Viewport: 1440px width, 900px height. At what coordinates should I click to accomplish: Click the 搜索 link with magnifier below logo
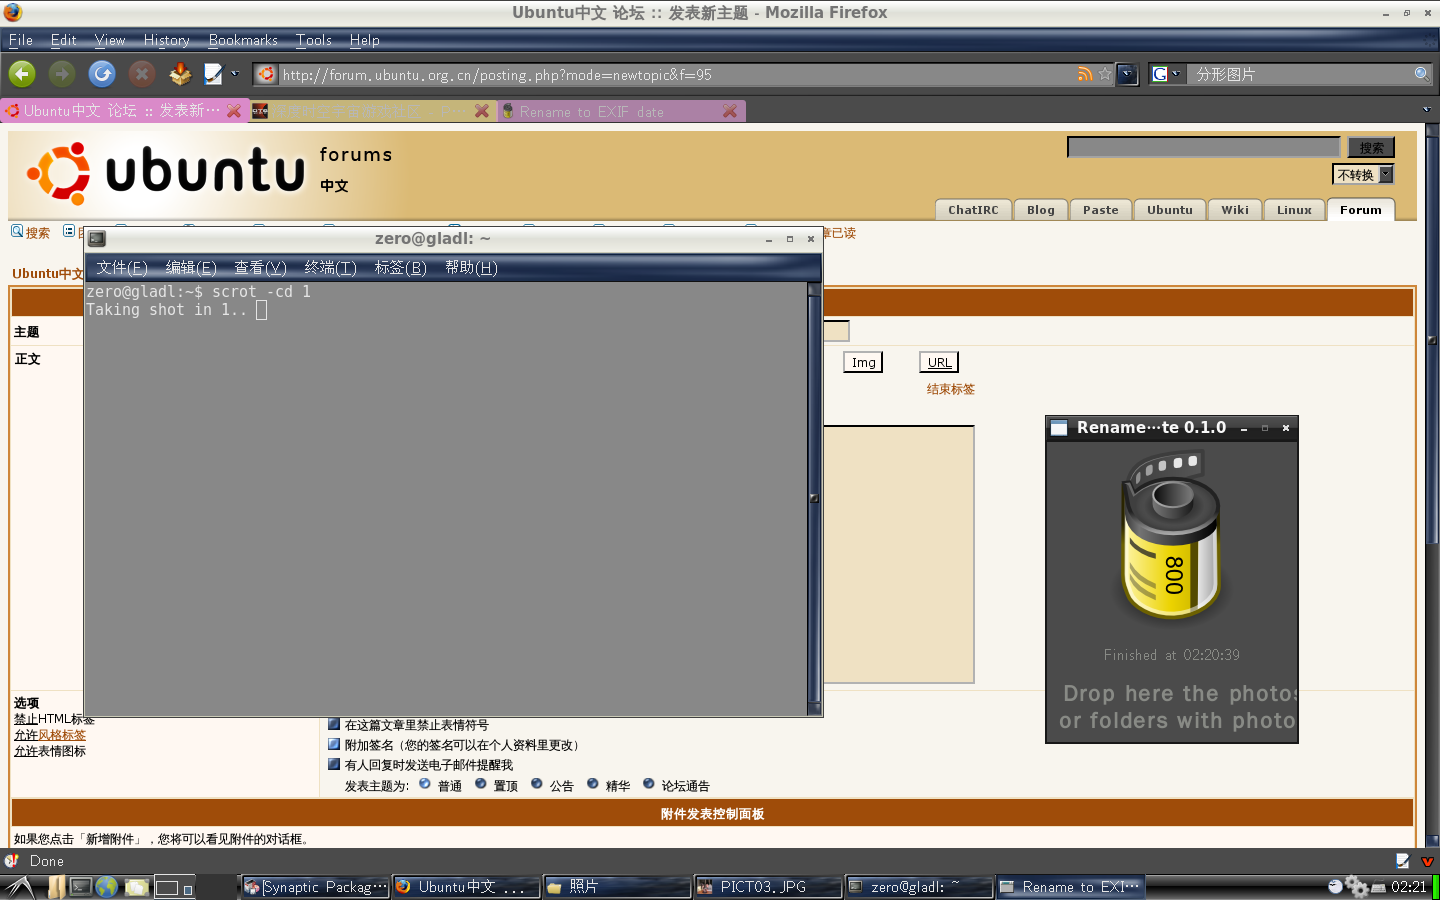click(30, 232)
